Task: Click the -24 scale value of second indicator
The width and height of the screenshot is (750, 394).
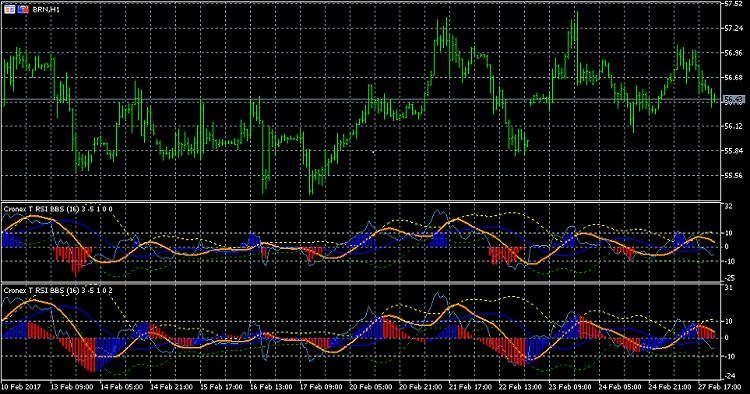Action: click(x=730, y=375)
